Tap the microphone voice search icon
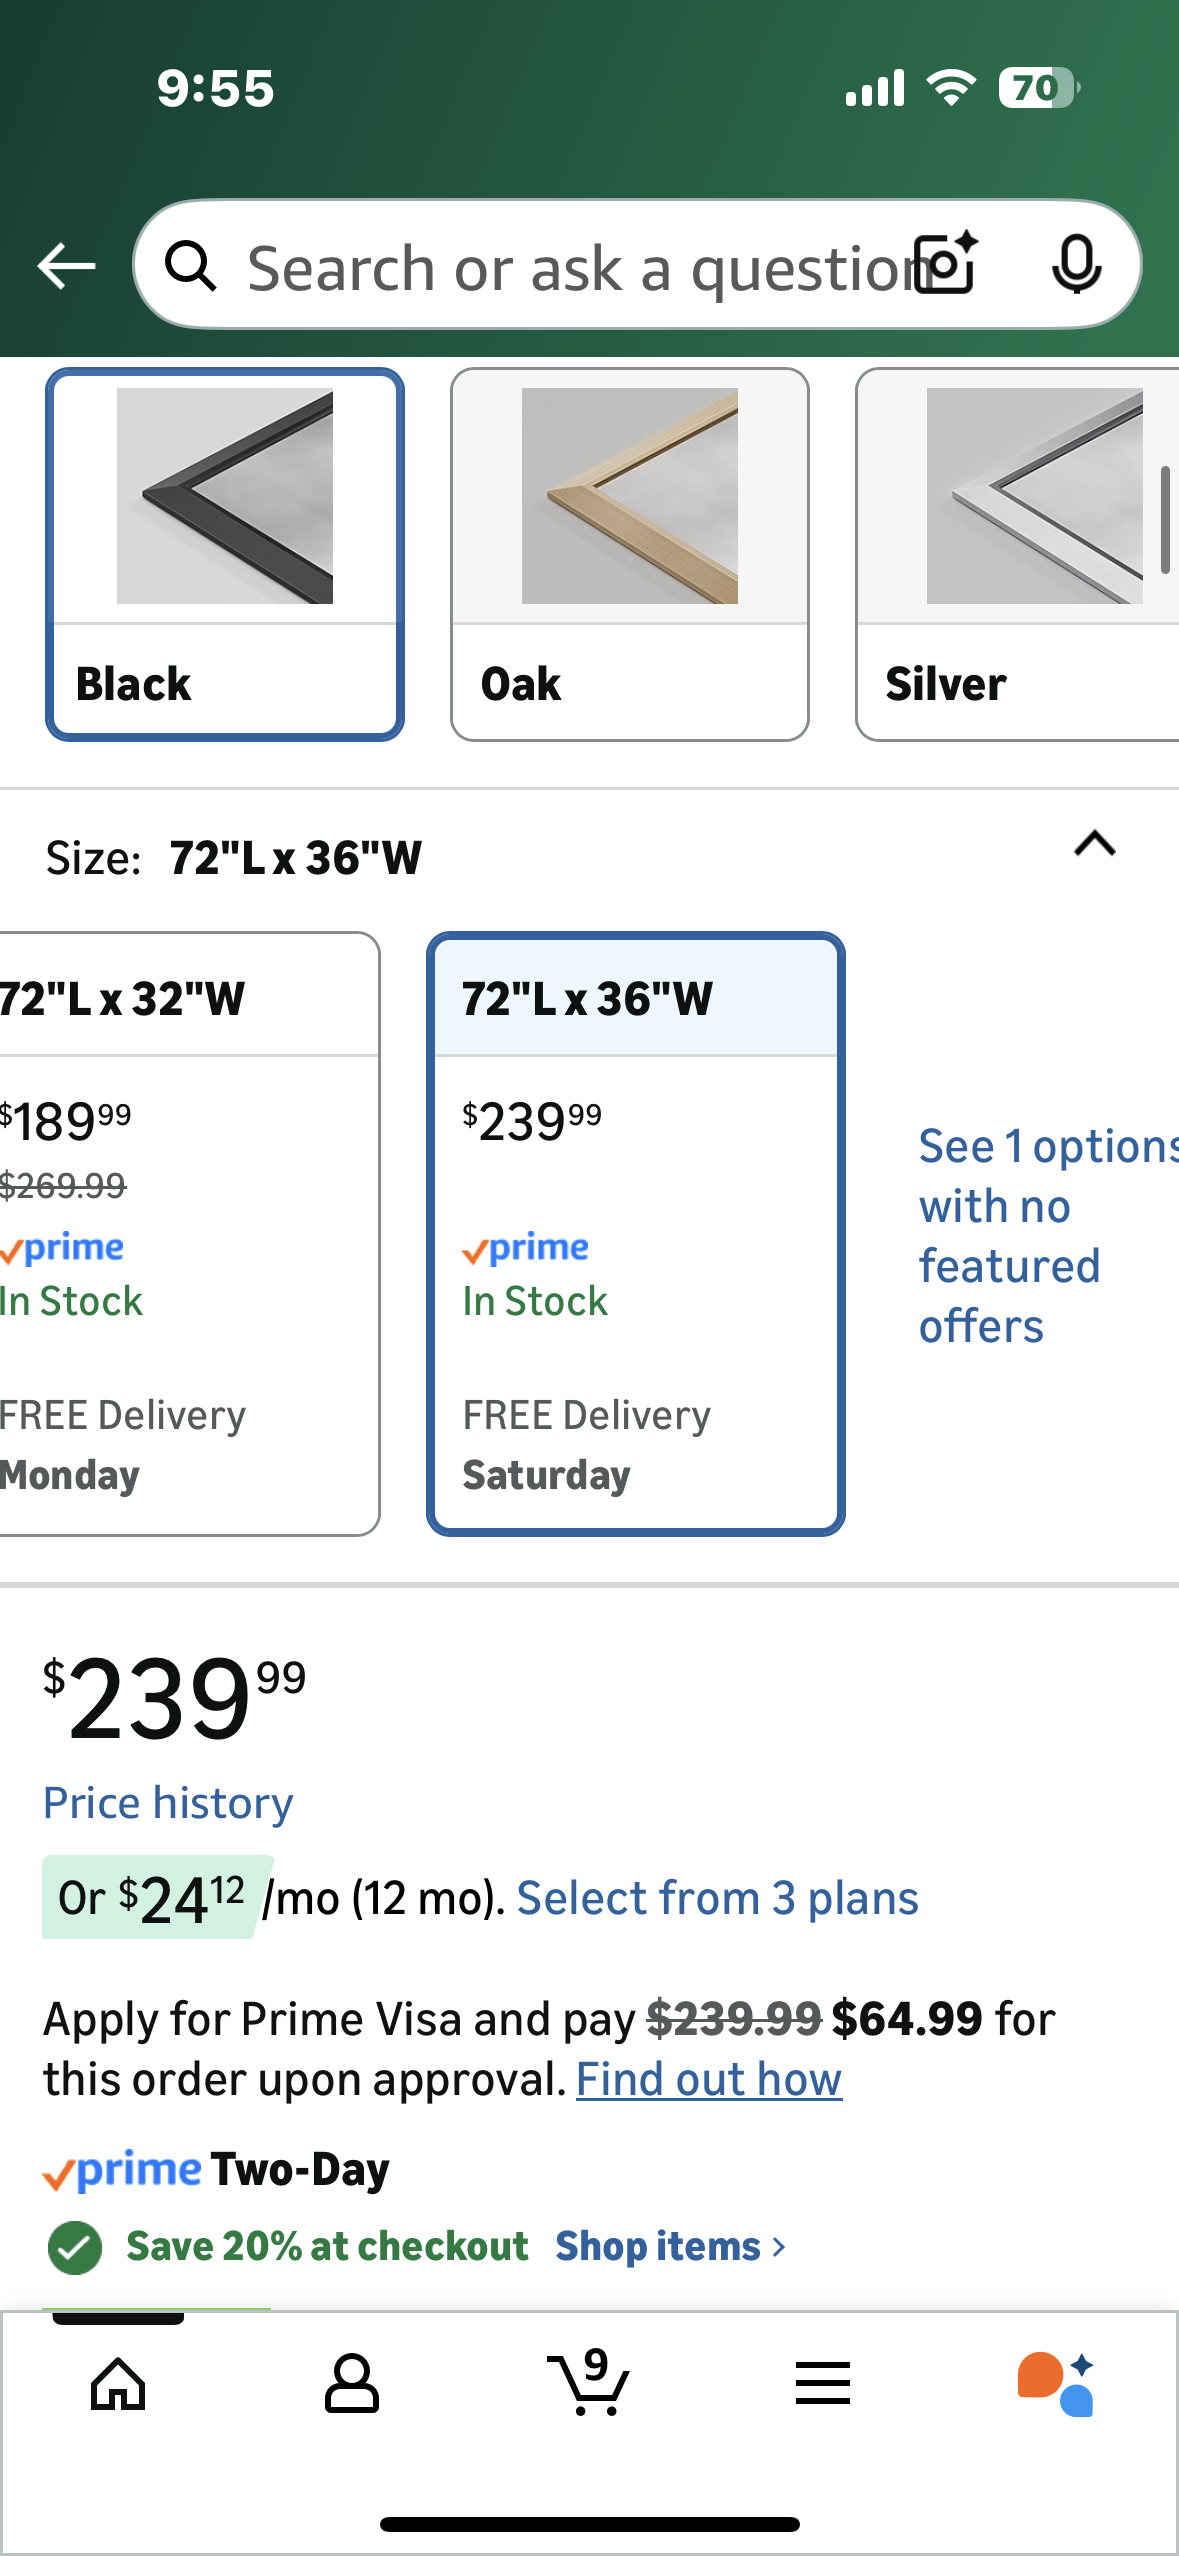1179x2556 pixels. tap(1076, 264)
